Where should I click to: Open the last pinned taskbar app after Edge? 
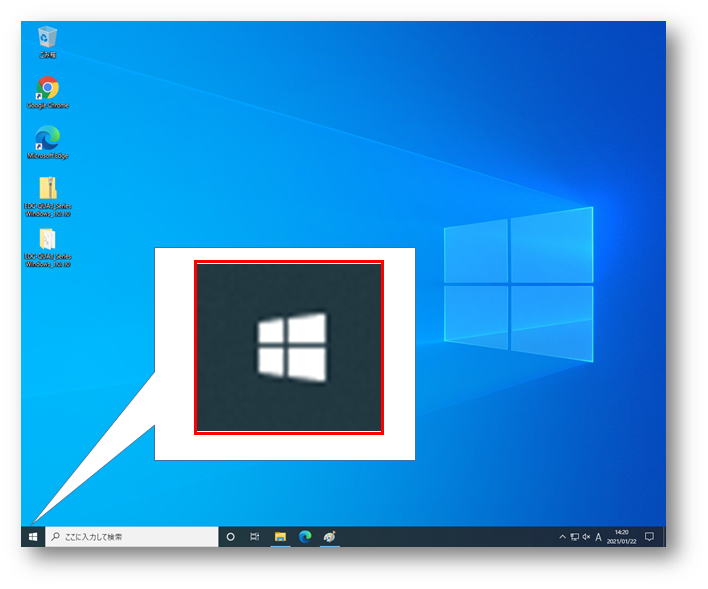click(x=330, y=537)
